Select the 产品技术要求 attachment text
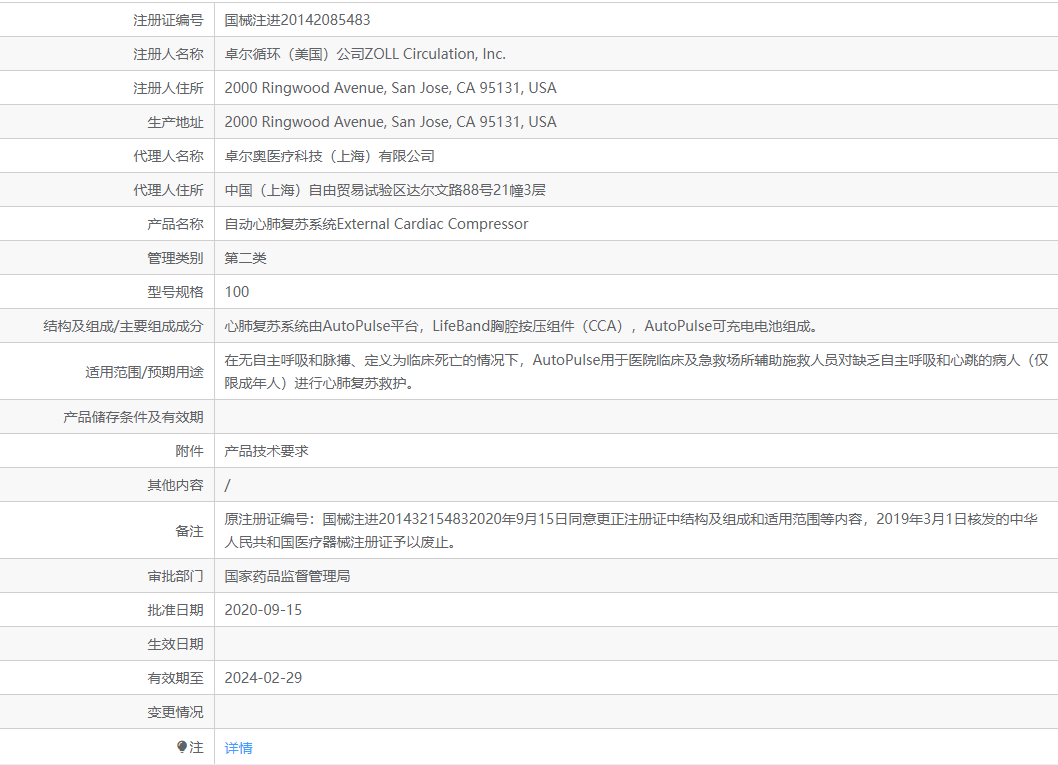 (267, 451)
